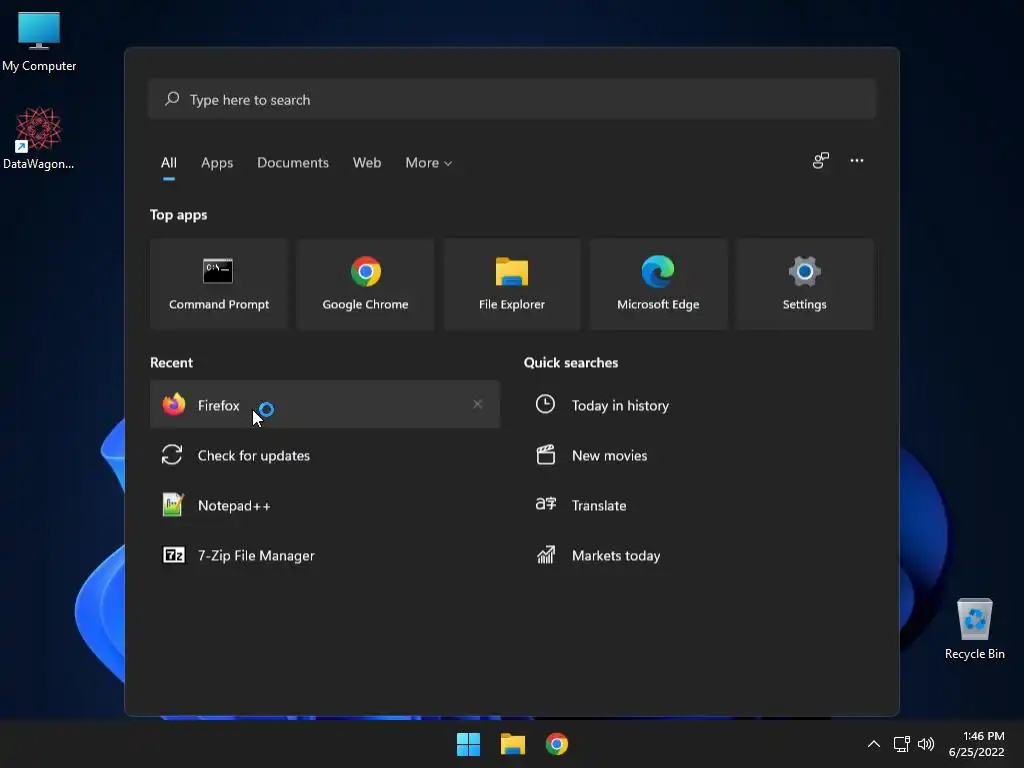
Task: Click the account/feedback icon beside the ellipsis
Action: (x=821, y=161)
